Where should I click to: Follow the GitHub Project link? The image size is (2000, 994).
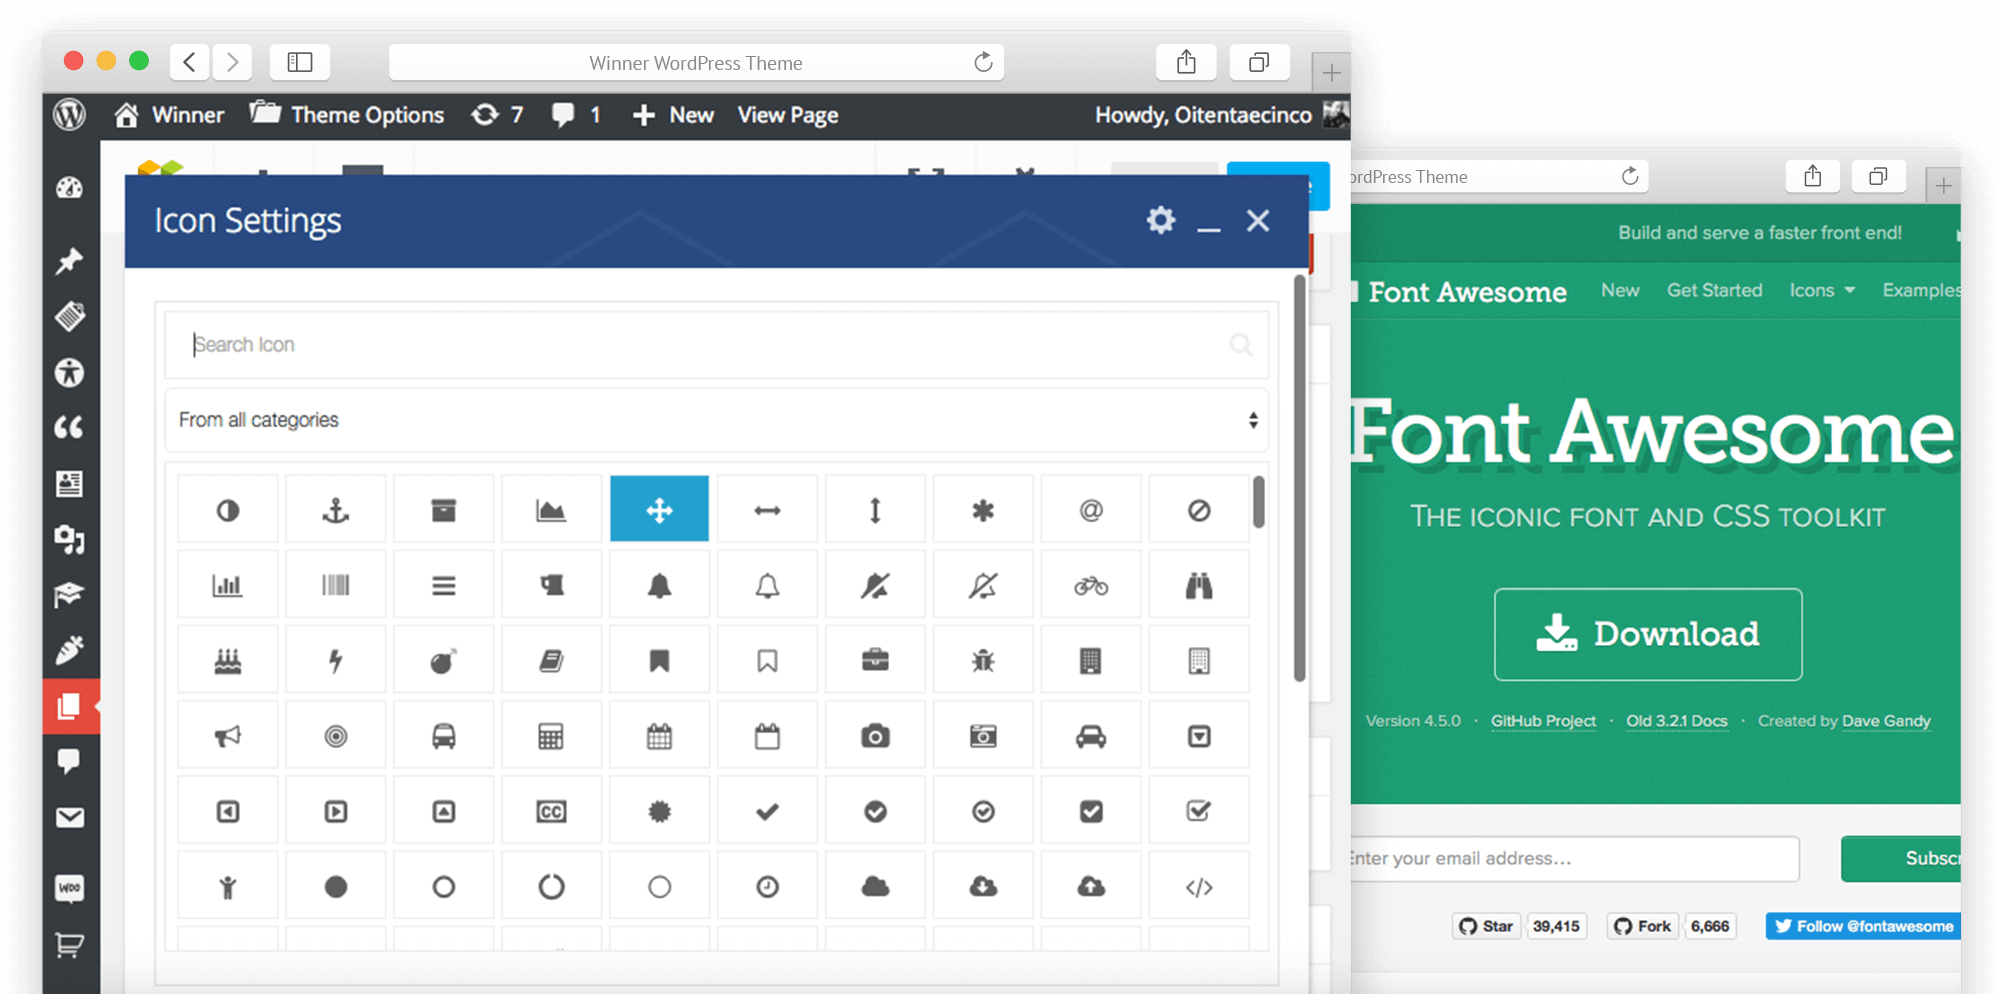tap(1543, 720)
